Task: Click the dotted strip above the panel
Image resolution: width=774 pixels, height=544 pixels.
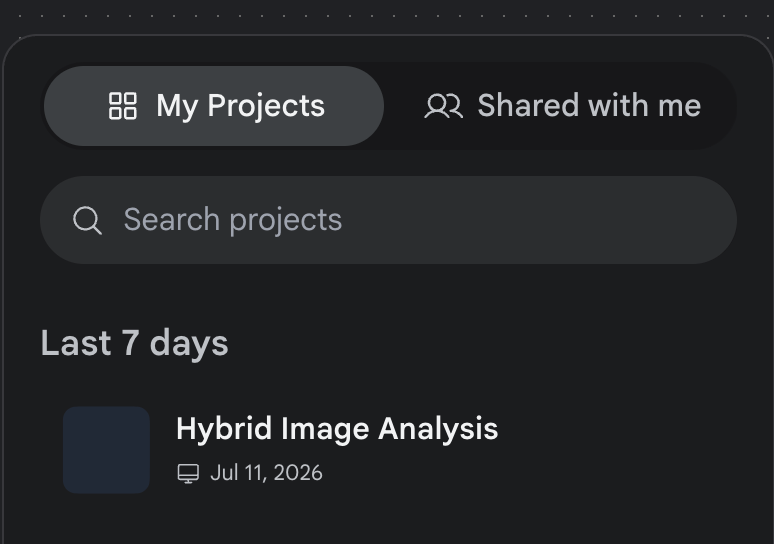Action: click(x=387, y=16)
